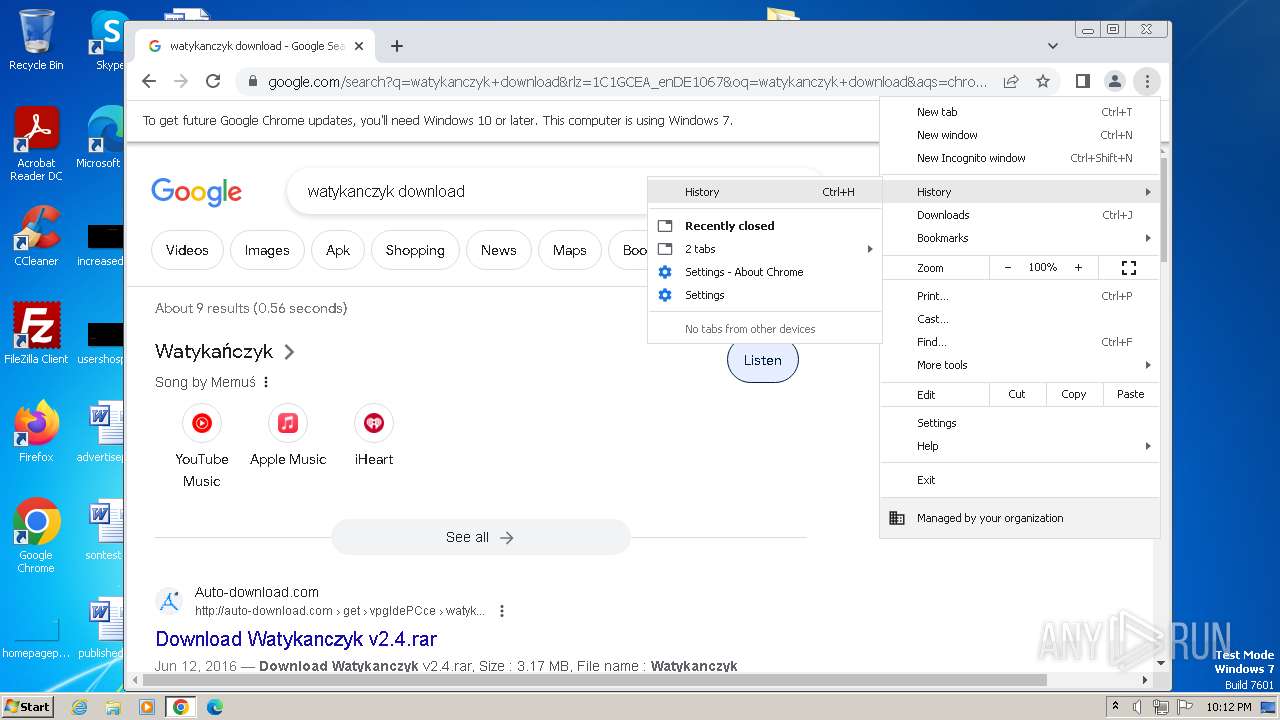This screenshot has width=1280, height=720.
Task: Select the Shopping filter chip
Action: (415, 250)
